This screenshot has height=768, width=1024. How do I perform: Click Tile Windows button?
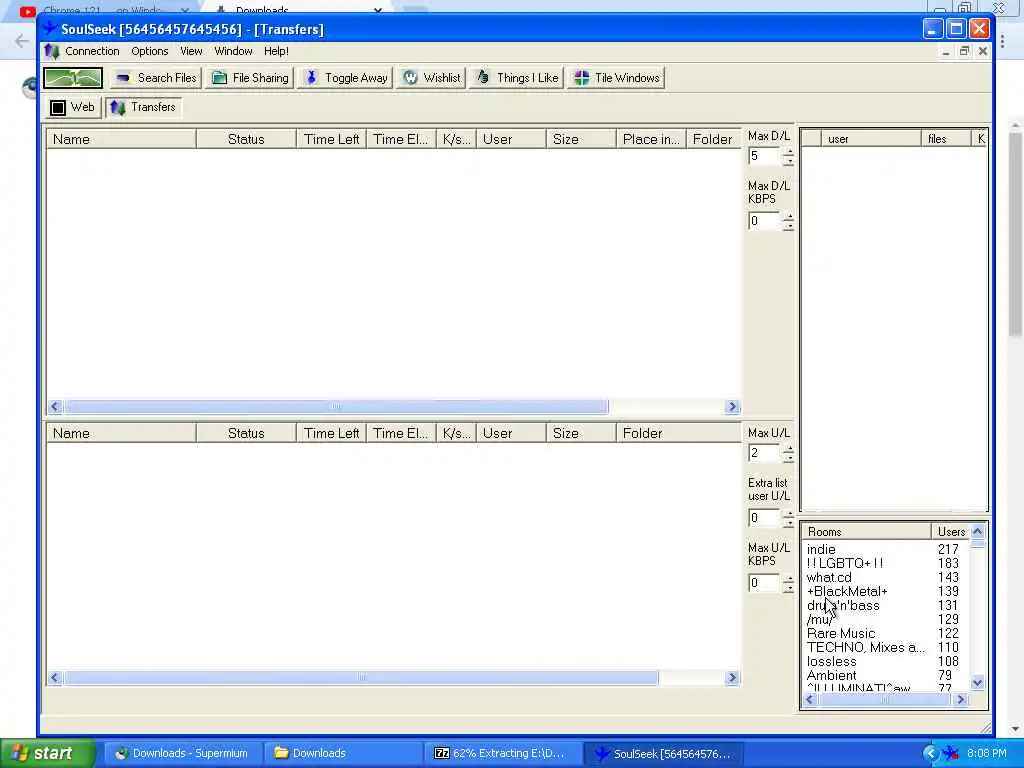(x=616, y=78)
